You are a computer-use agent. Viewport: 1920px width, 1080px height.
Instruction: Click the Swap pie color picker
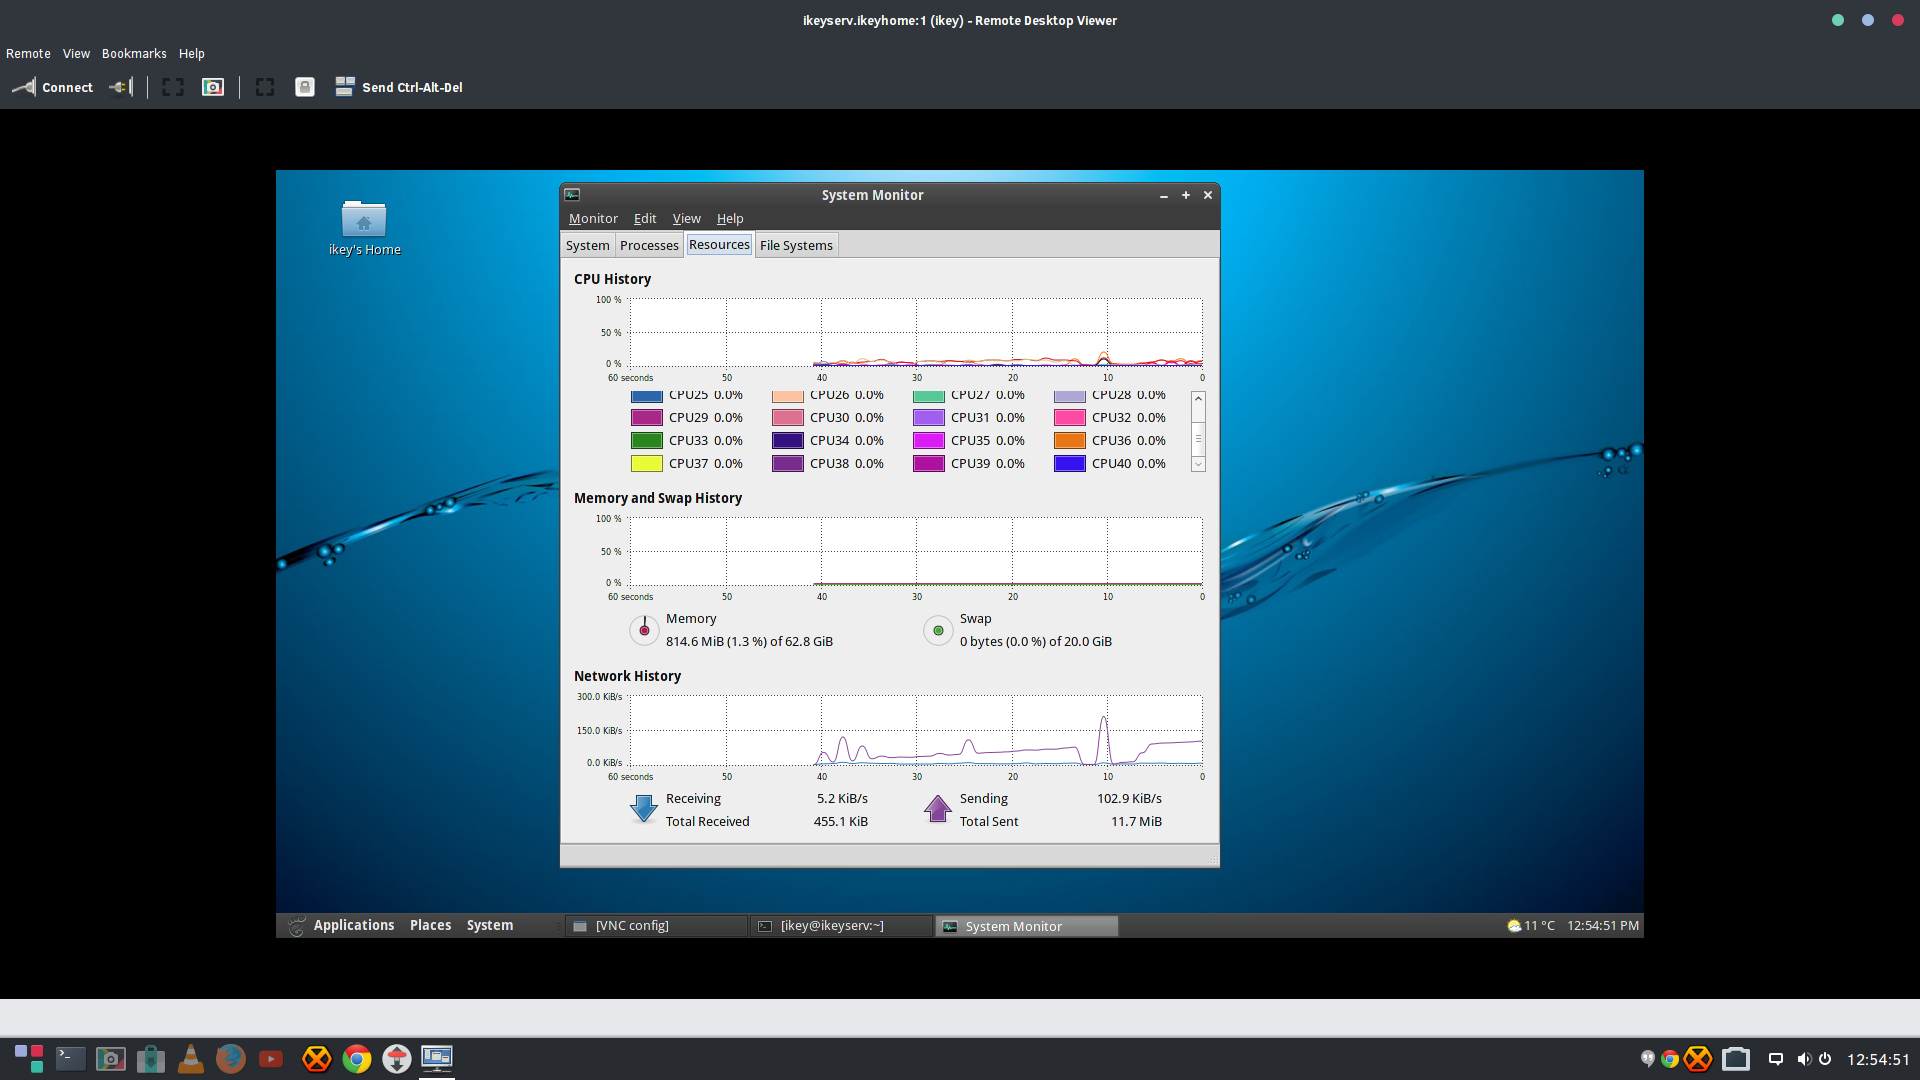pyautogui.click(x=938, y=630)
